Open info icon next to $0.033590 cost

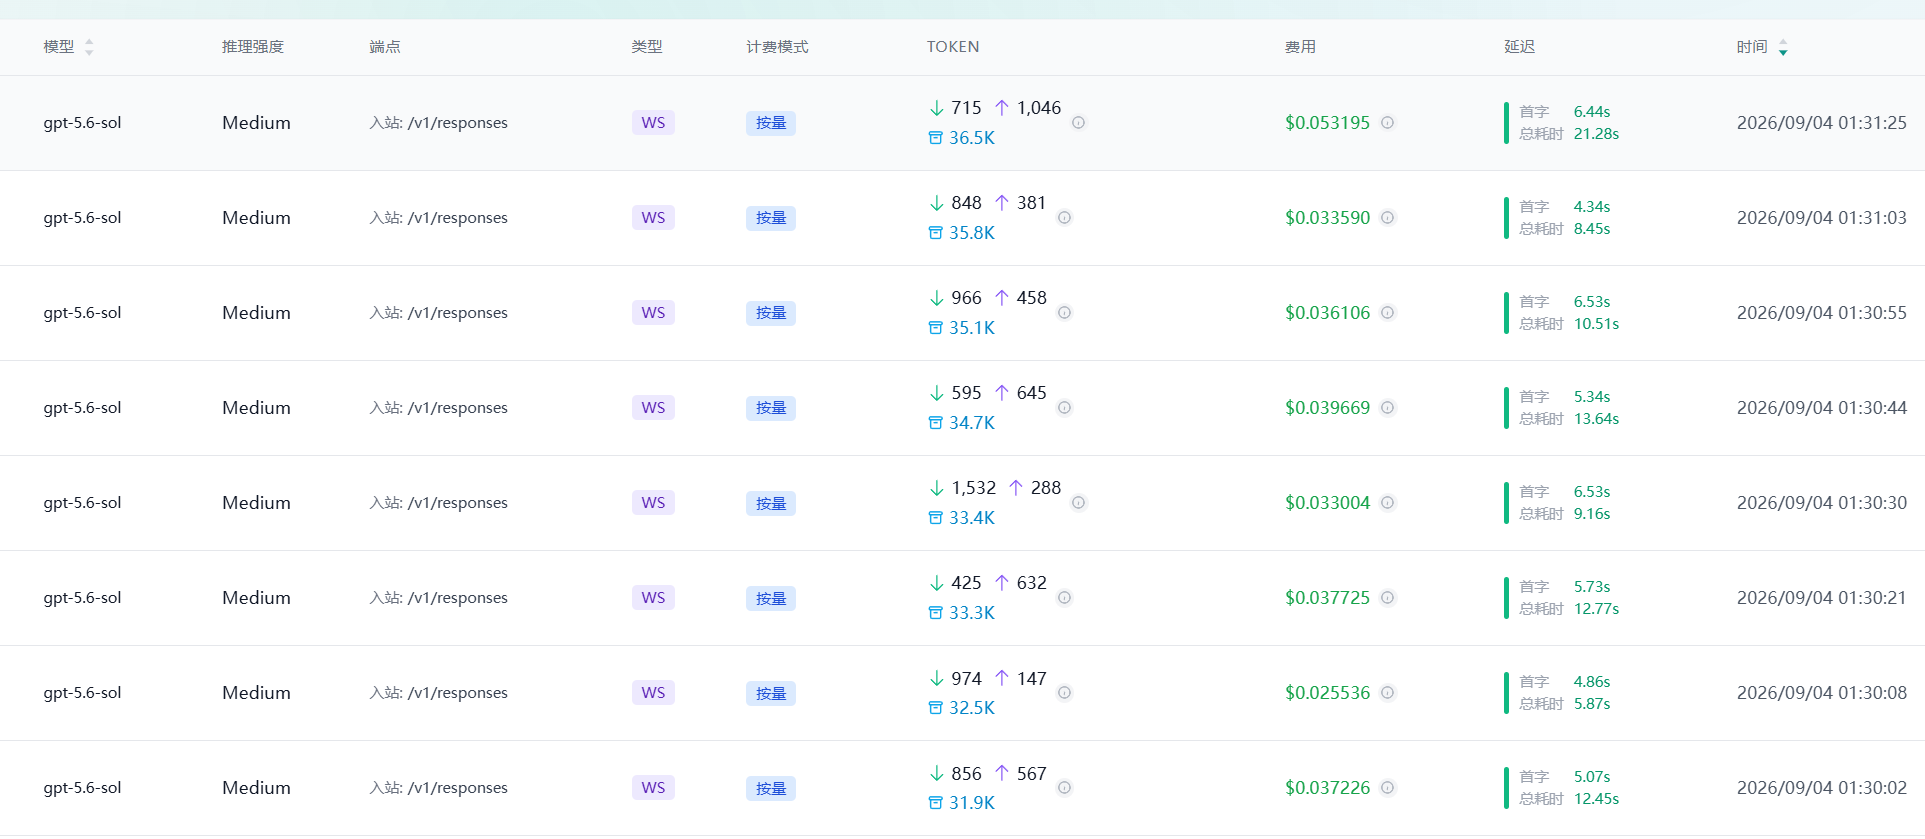pyautogui.click(x=1388, y=218)
